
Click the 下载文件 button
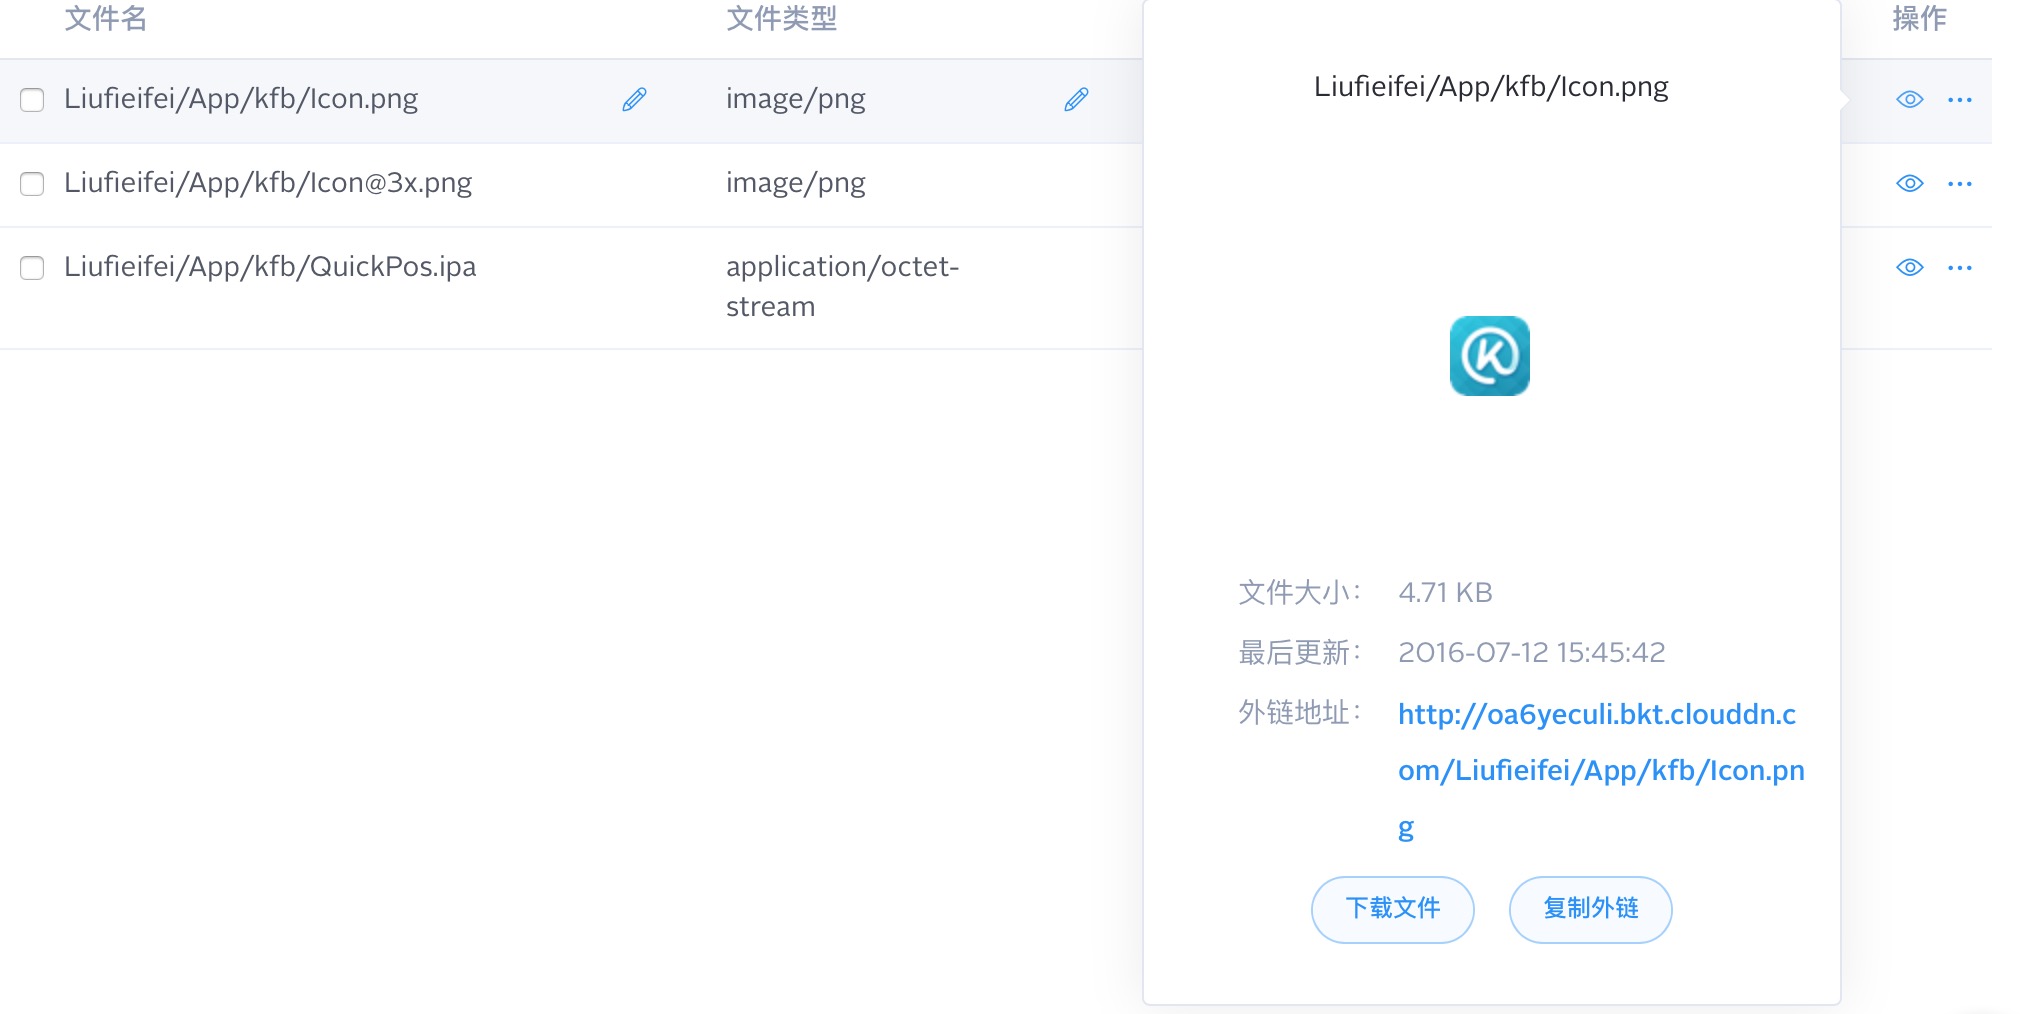tap(1393, 909)
